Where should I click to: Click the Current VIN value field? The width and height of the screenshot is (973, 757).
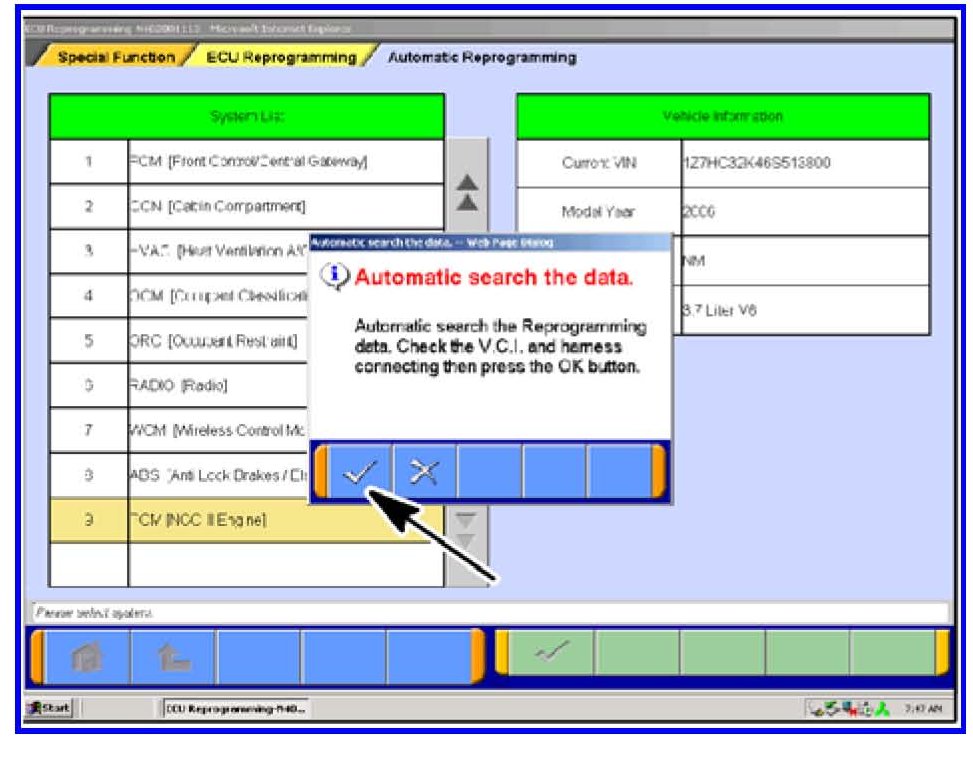804,163
